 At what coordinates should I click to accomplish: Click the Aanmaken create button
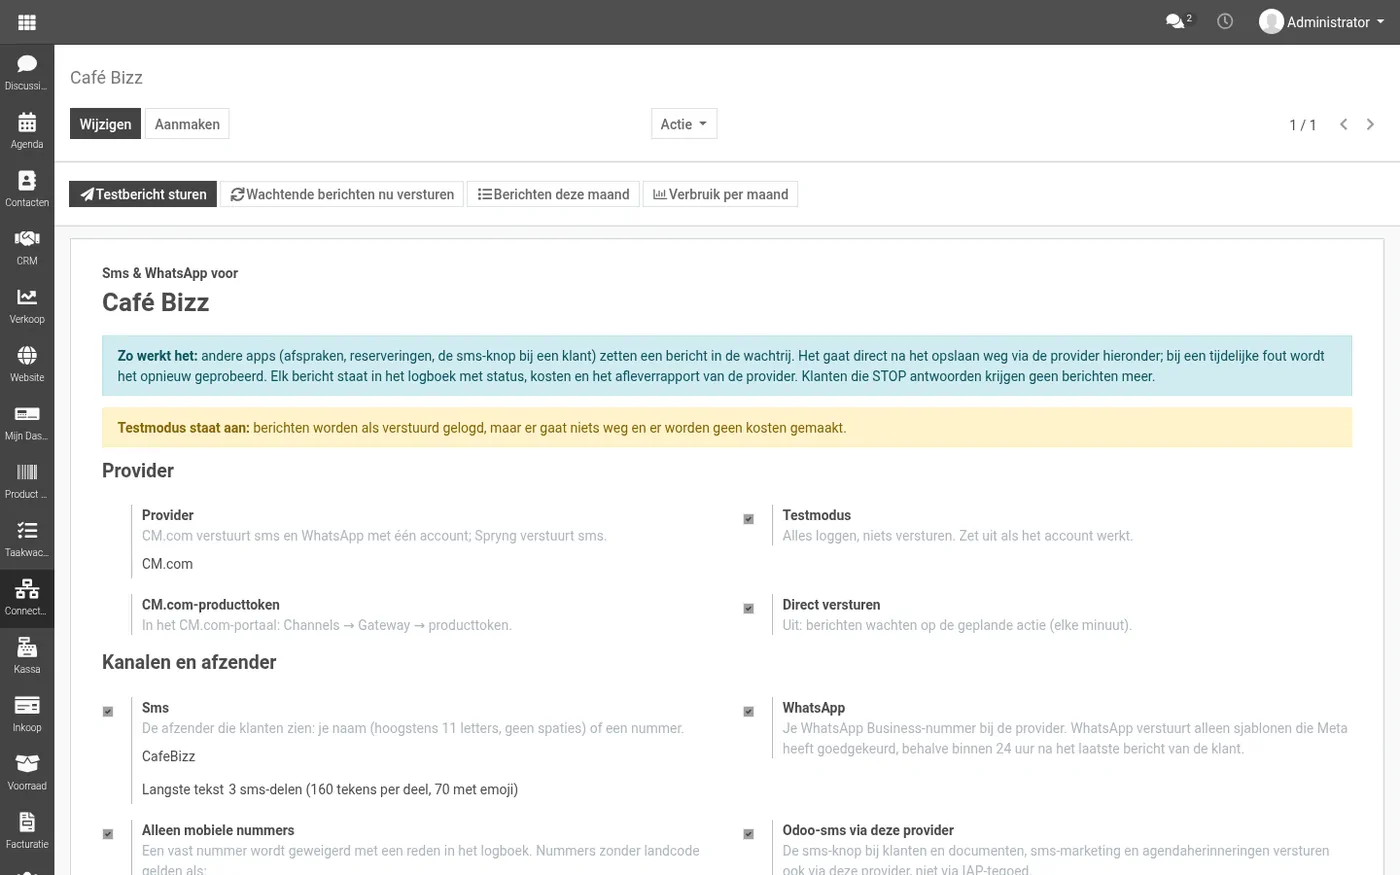(187, 124)
